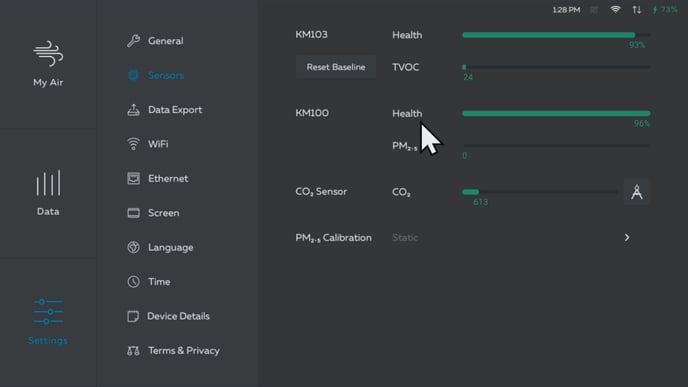688x387 pixels.
Task: Click the WiFi signal icon in menu
Action: point(133,144)
